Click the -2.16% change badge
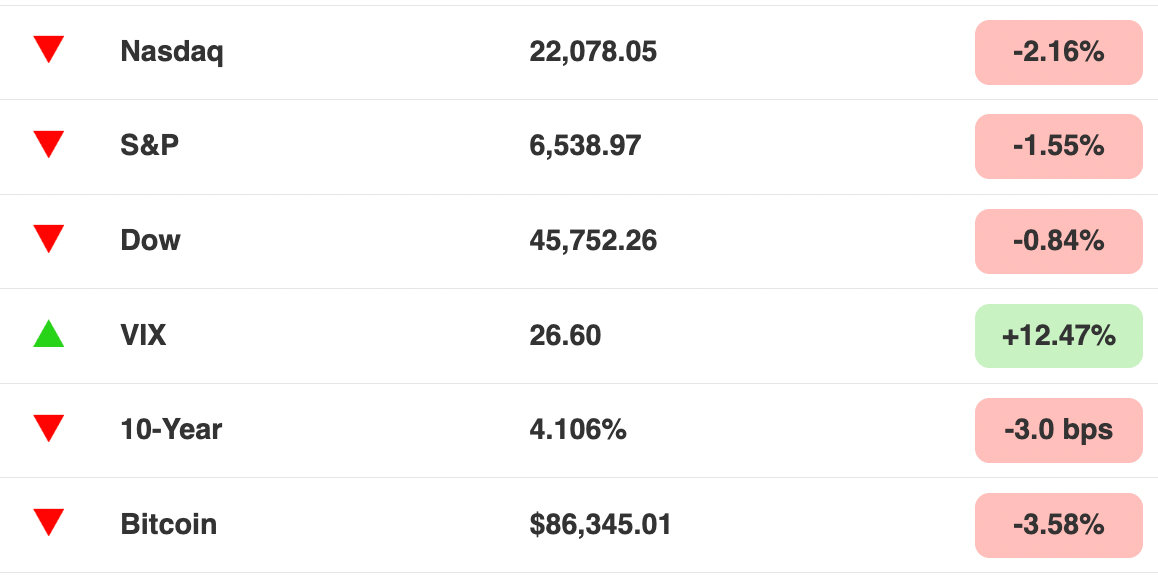This screenshot has height=578, width=1158. [1058, 52]
